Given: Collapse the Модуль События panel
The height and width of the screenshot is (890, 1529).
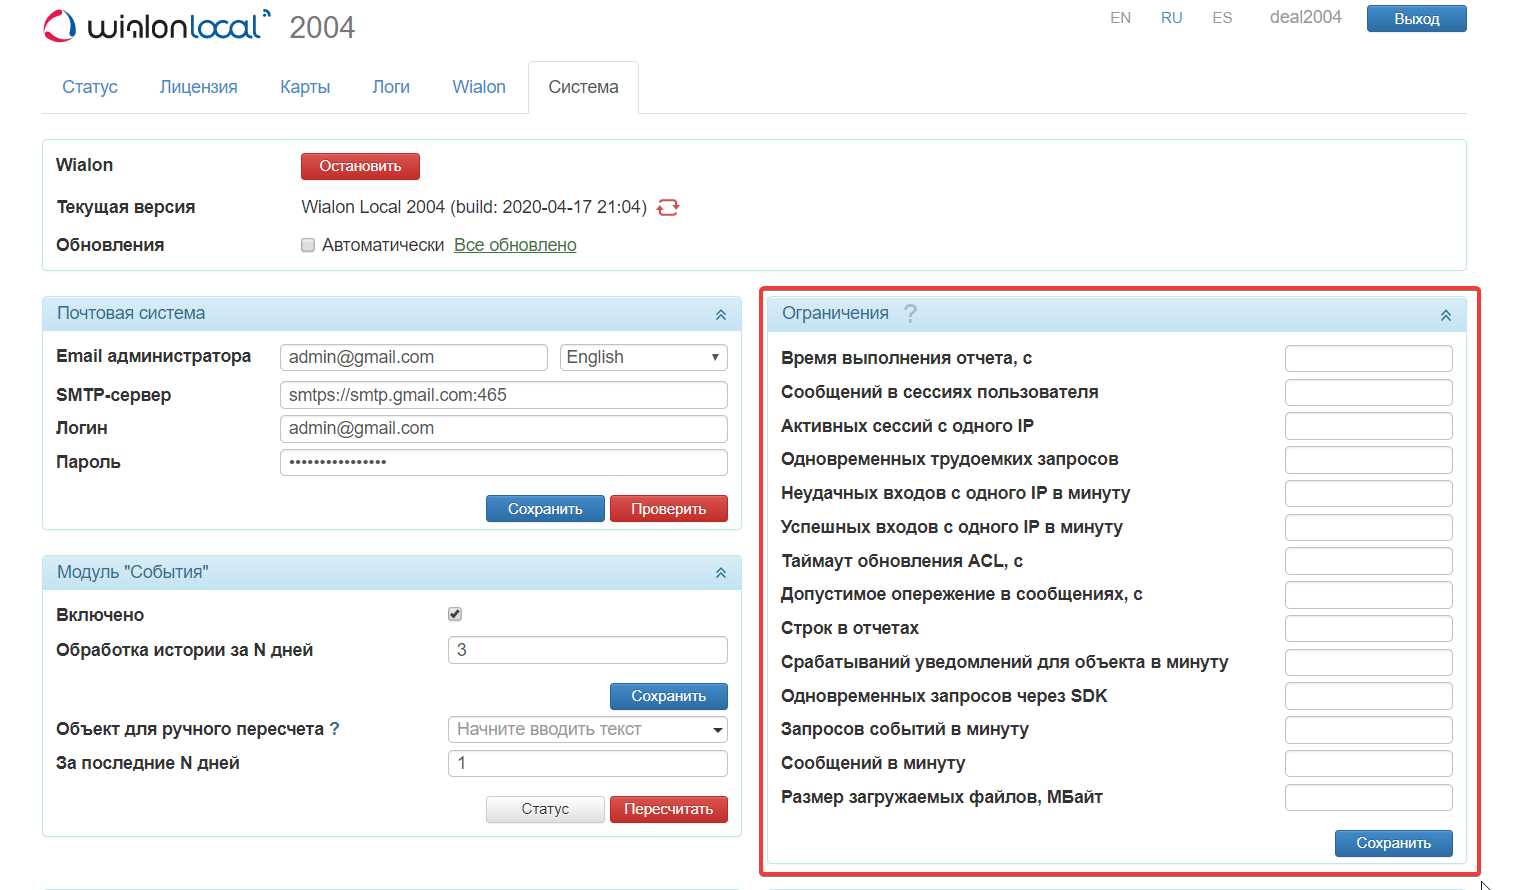Looking at the screenshot, I should [x=720, y=572].
